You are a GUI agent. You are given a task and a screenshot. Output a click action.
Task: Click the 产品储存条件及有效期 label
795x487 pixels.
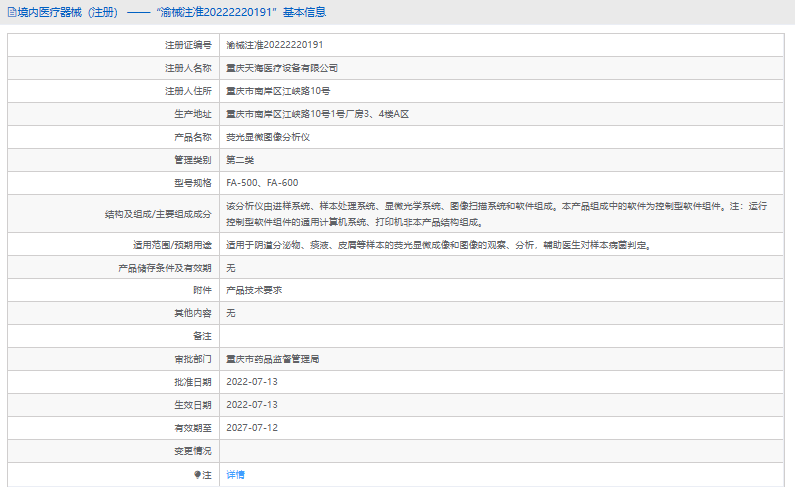click(165, 268)
